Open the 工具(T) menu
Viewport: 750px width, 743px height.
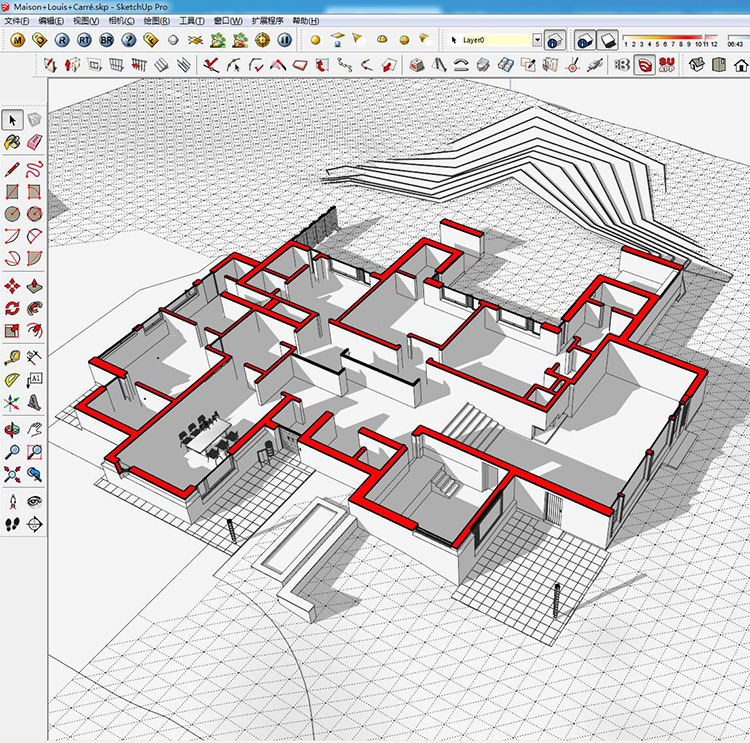[192, 21]
